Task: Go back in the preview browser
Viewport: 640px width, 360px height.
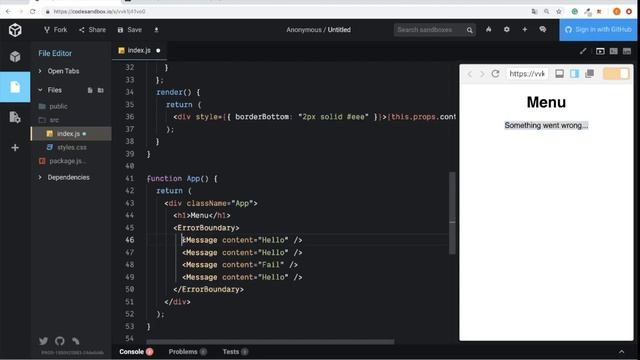Action: tap(470, 74)
